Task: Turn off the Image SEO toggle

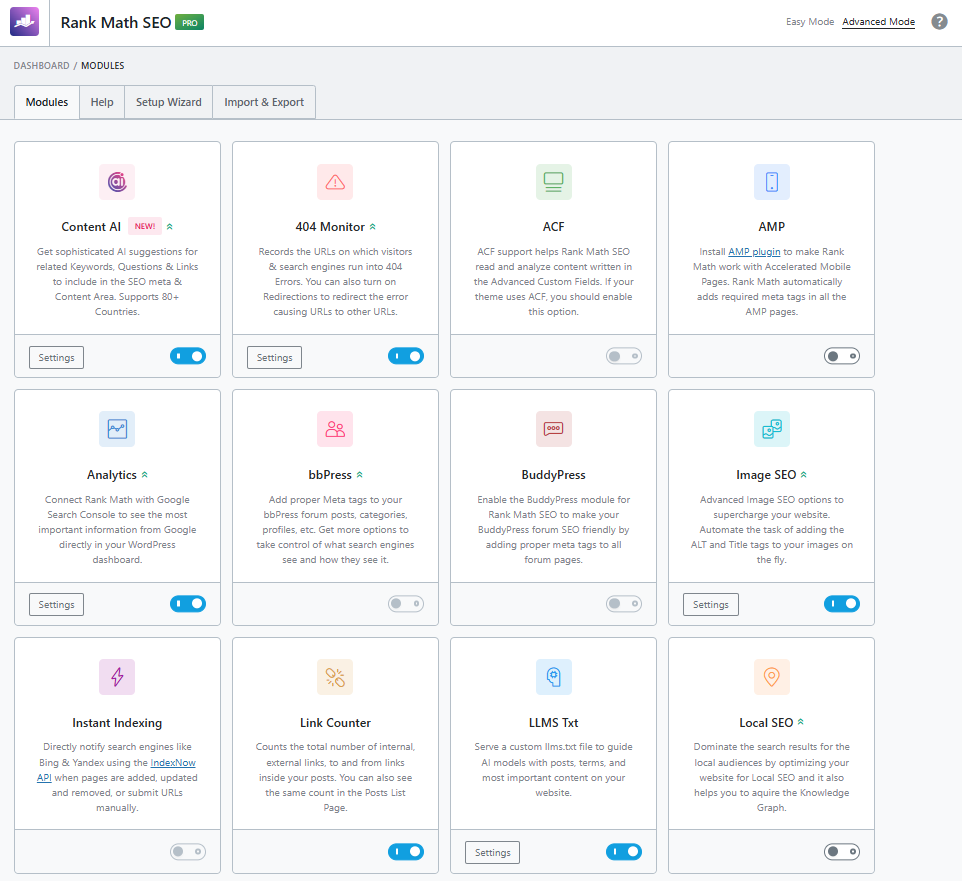Action: click(x=842, y=604)
